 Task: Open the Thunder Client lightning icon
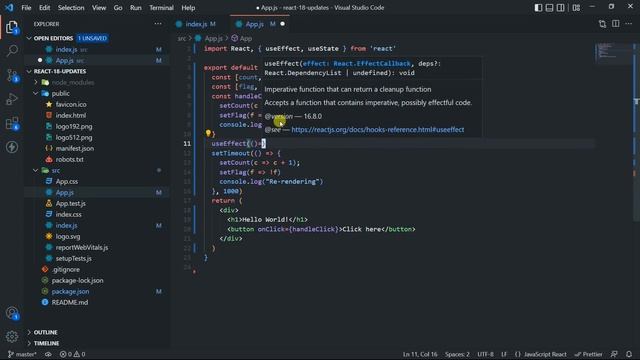[12, 147]
